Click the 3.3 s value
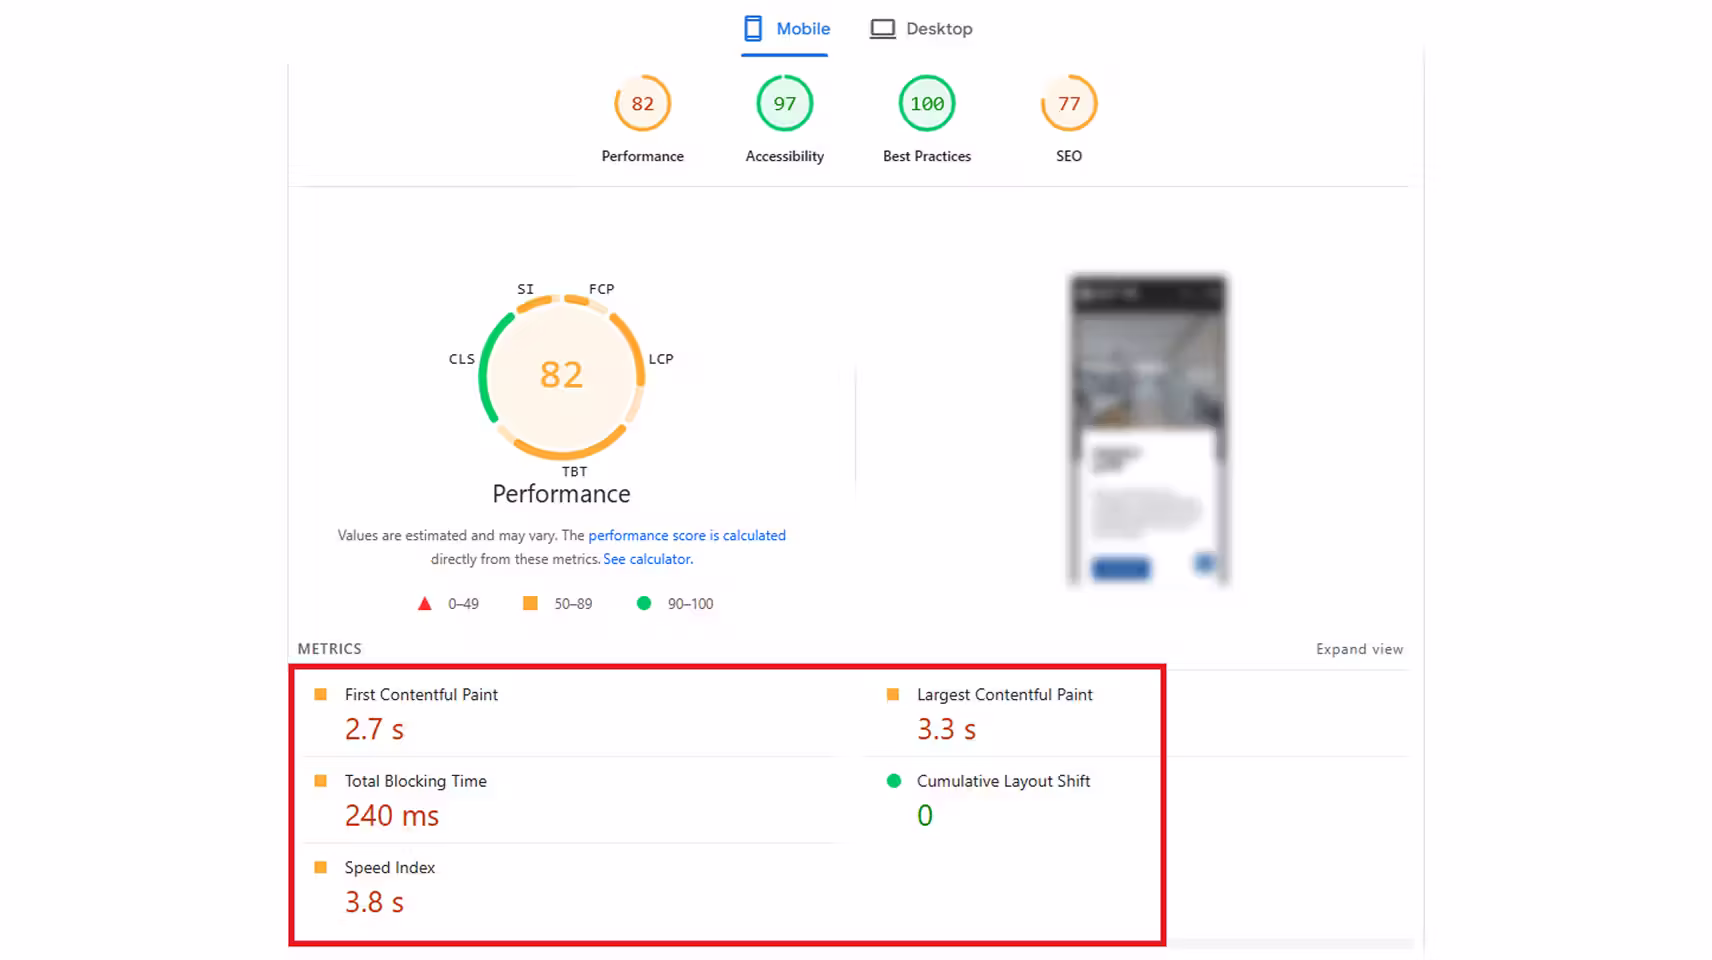This screenshot has width=1712, height=960. pyautogui.click(x=946, y=729)
